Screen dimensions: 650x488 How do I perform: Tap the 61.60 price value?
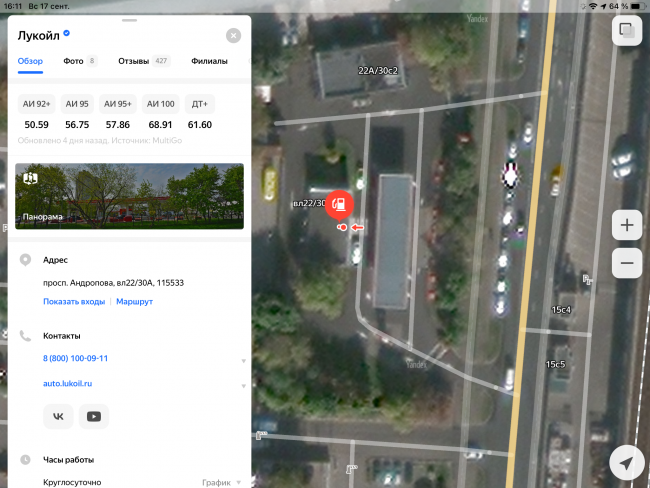200,125
